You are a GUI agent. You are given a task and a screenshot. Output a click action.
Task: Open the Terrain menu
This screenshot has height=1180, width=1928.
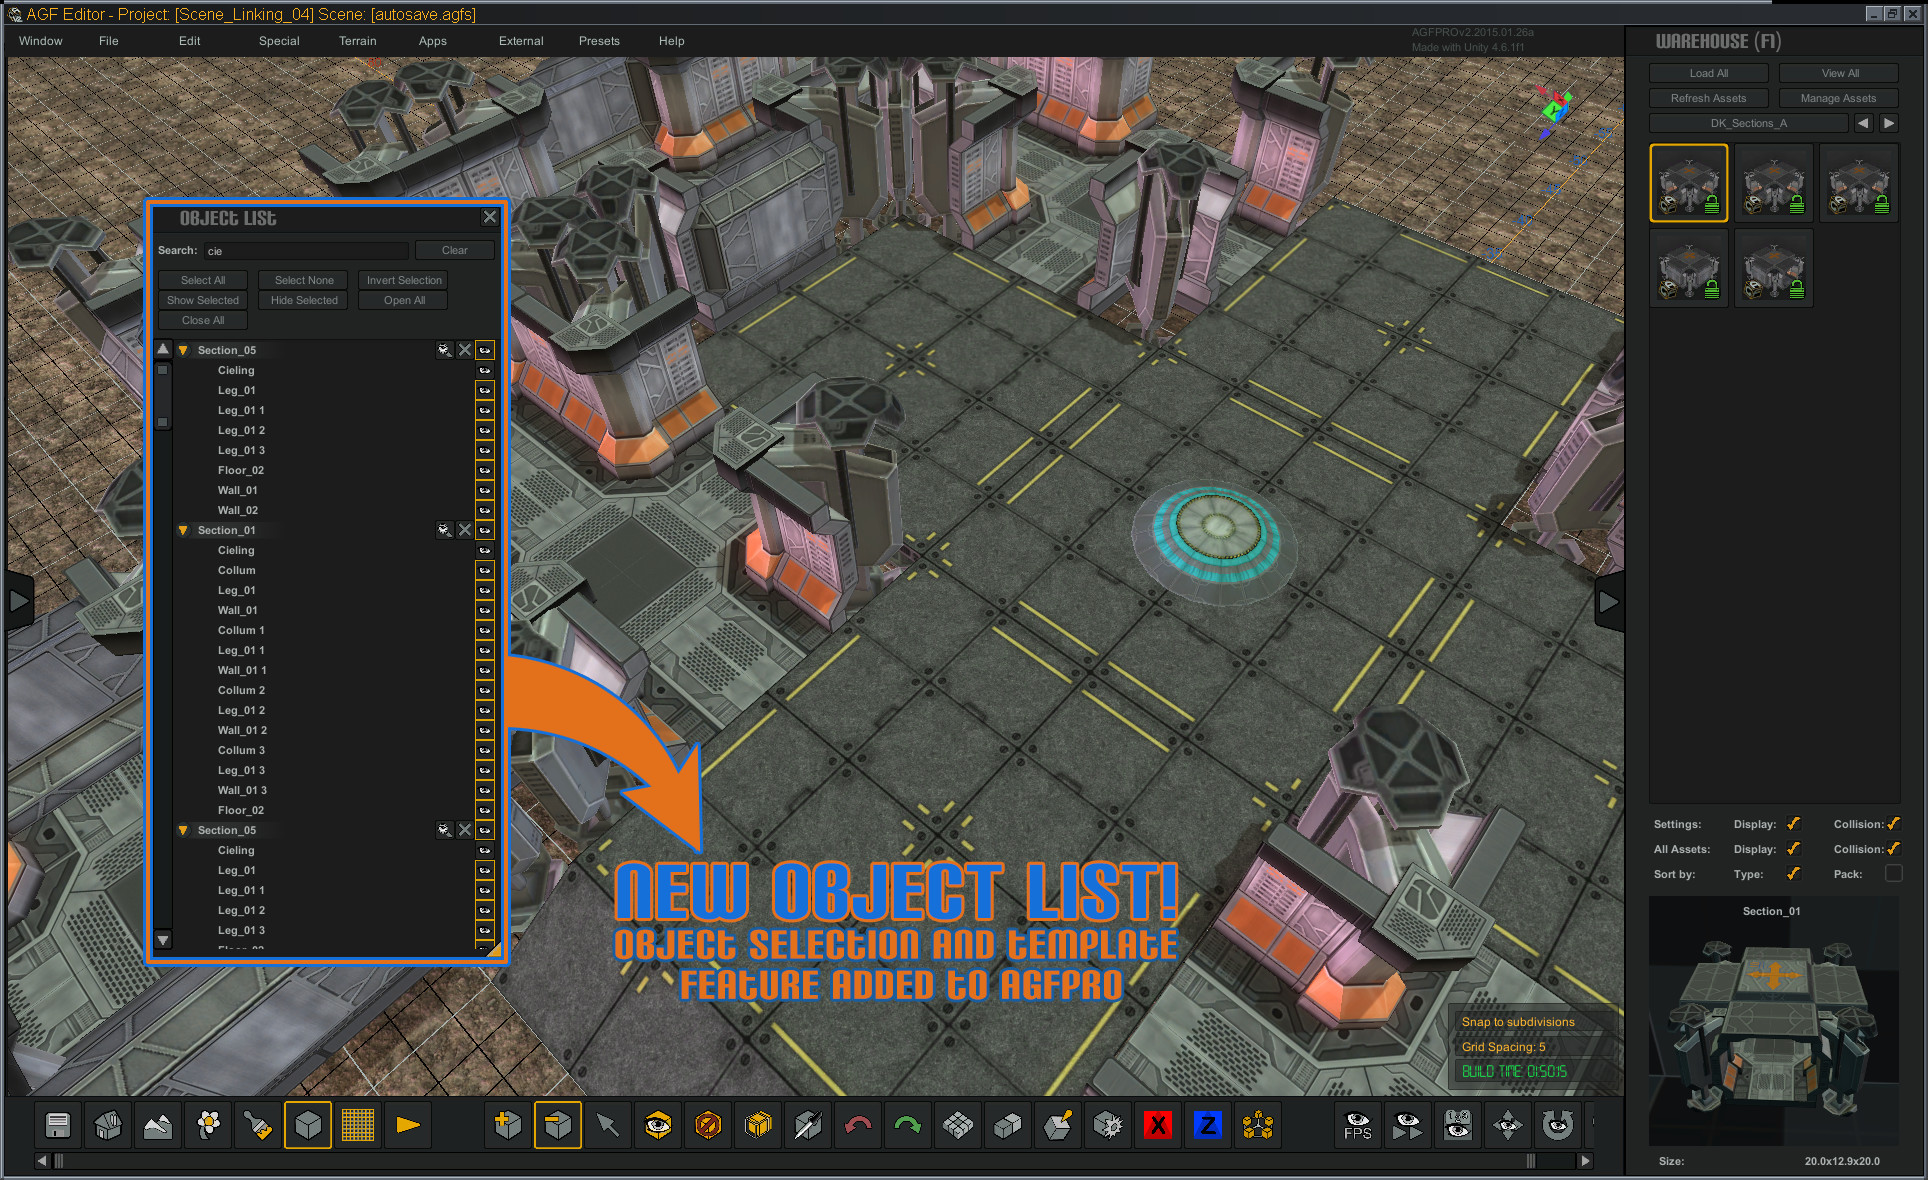point(357,41)
